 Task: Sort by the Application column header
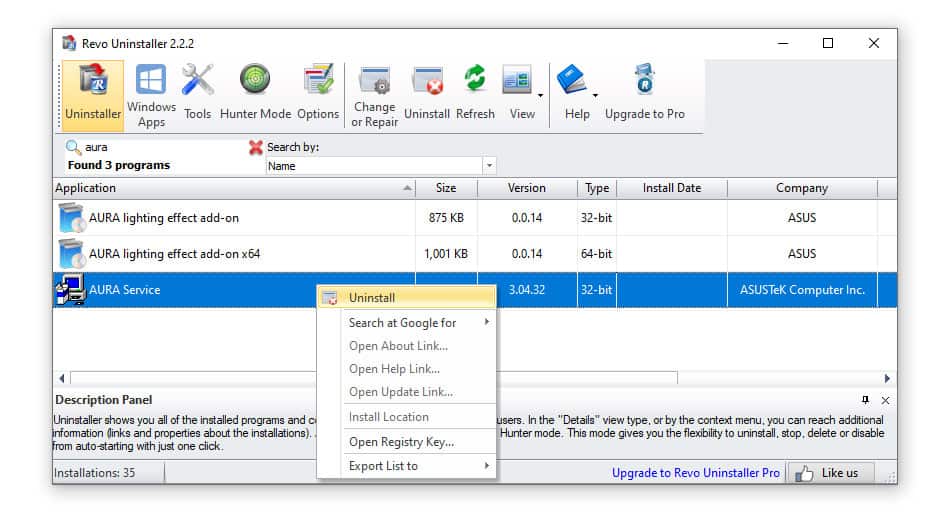click(235, 188)
